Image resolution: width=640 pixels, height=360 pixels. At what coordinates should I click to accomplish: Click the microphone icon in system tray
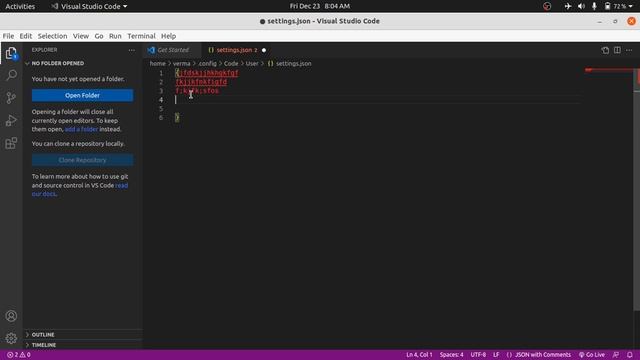click(594, 6)
